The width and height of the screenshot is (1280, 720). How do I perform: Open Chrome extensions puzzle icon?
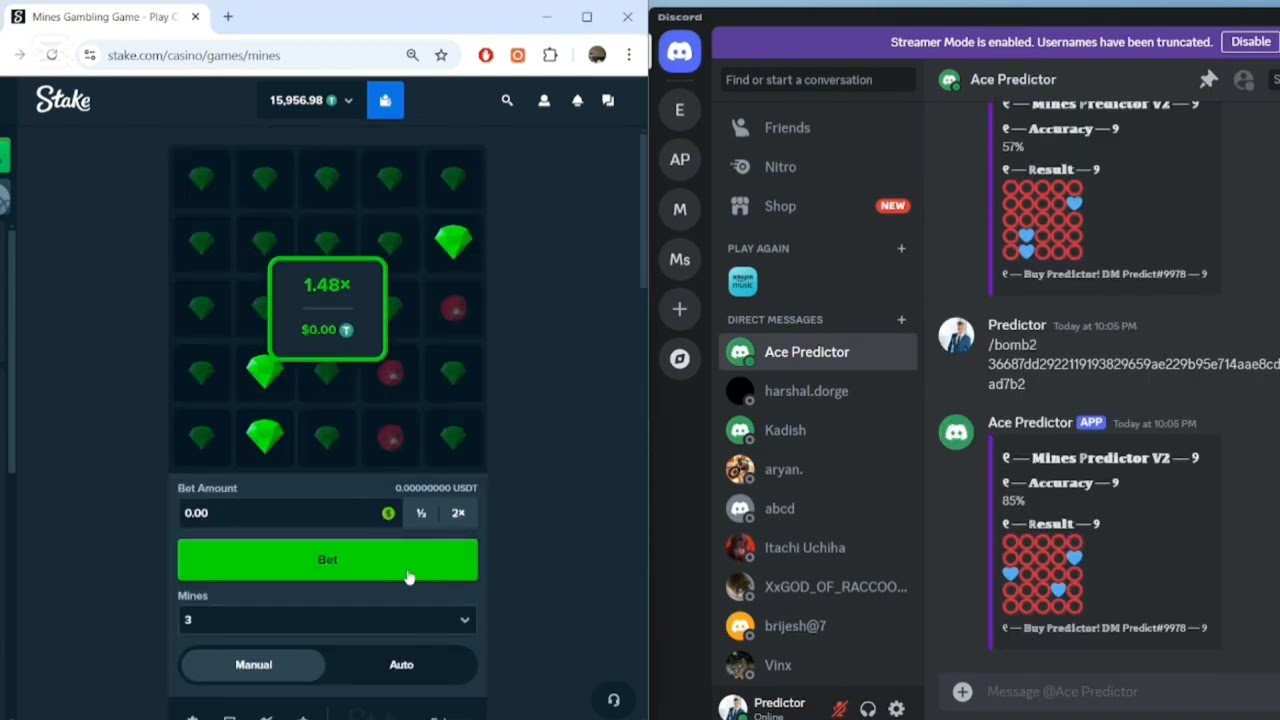pyautogui.click(x=550, y=55)
